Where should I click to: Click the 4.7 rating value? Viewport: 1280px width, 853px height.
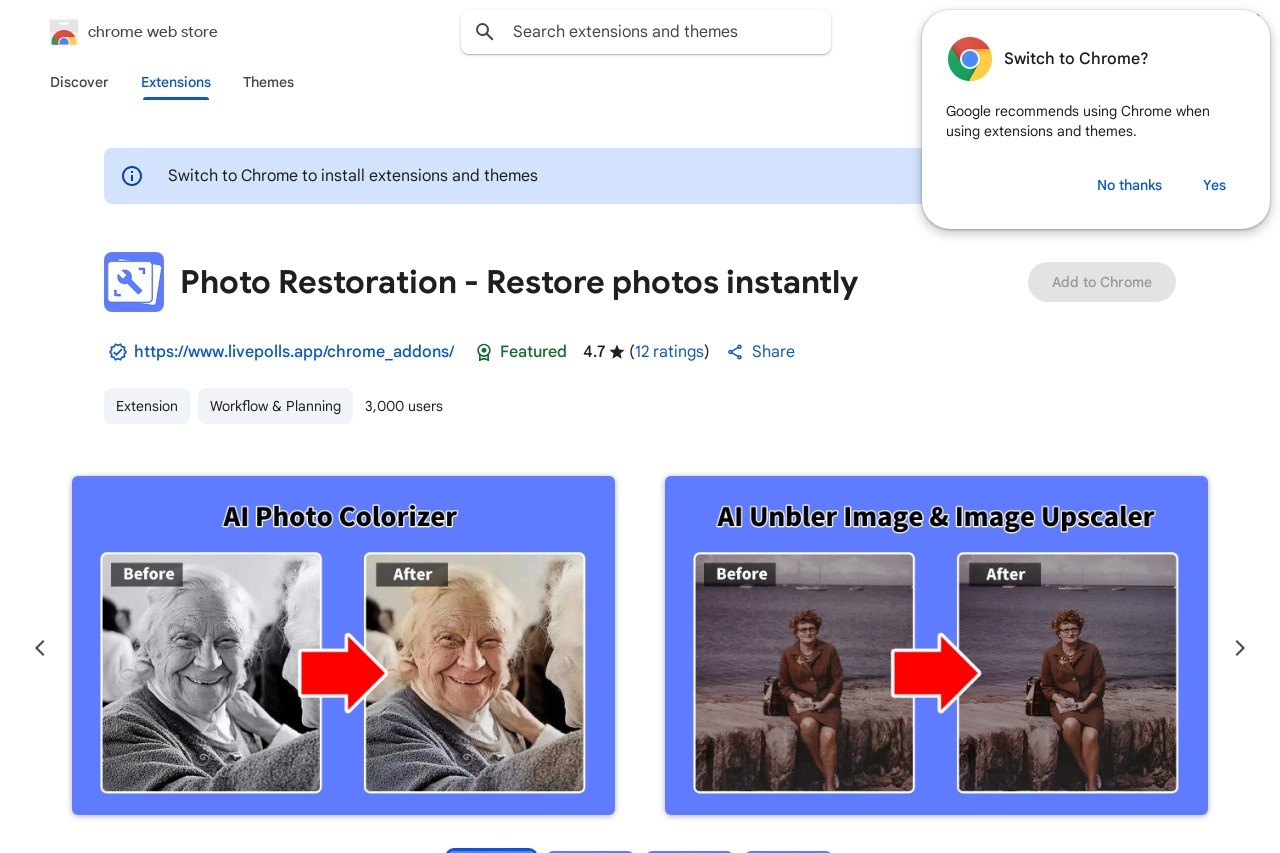tap(594, 352)
